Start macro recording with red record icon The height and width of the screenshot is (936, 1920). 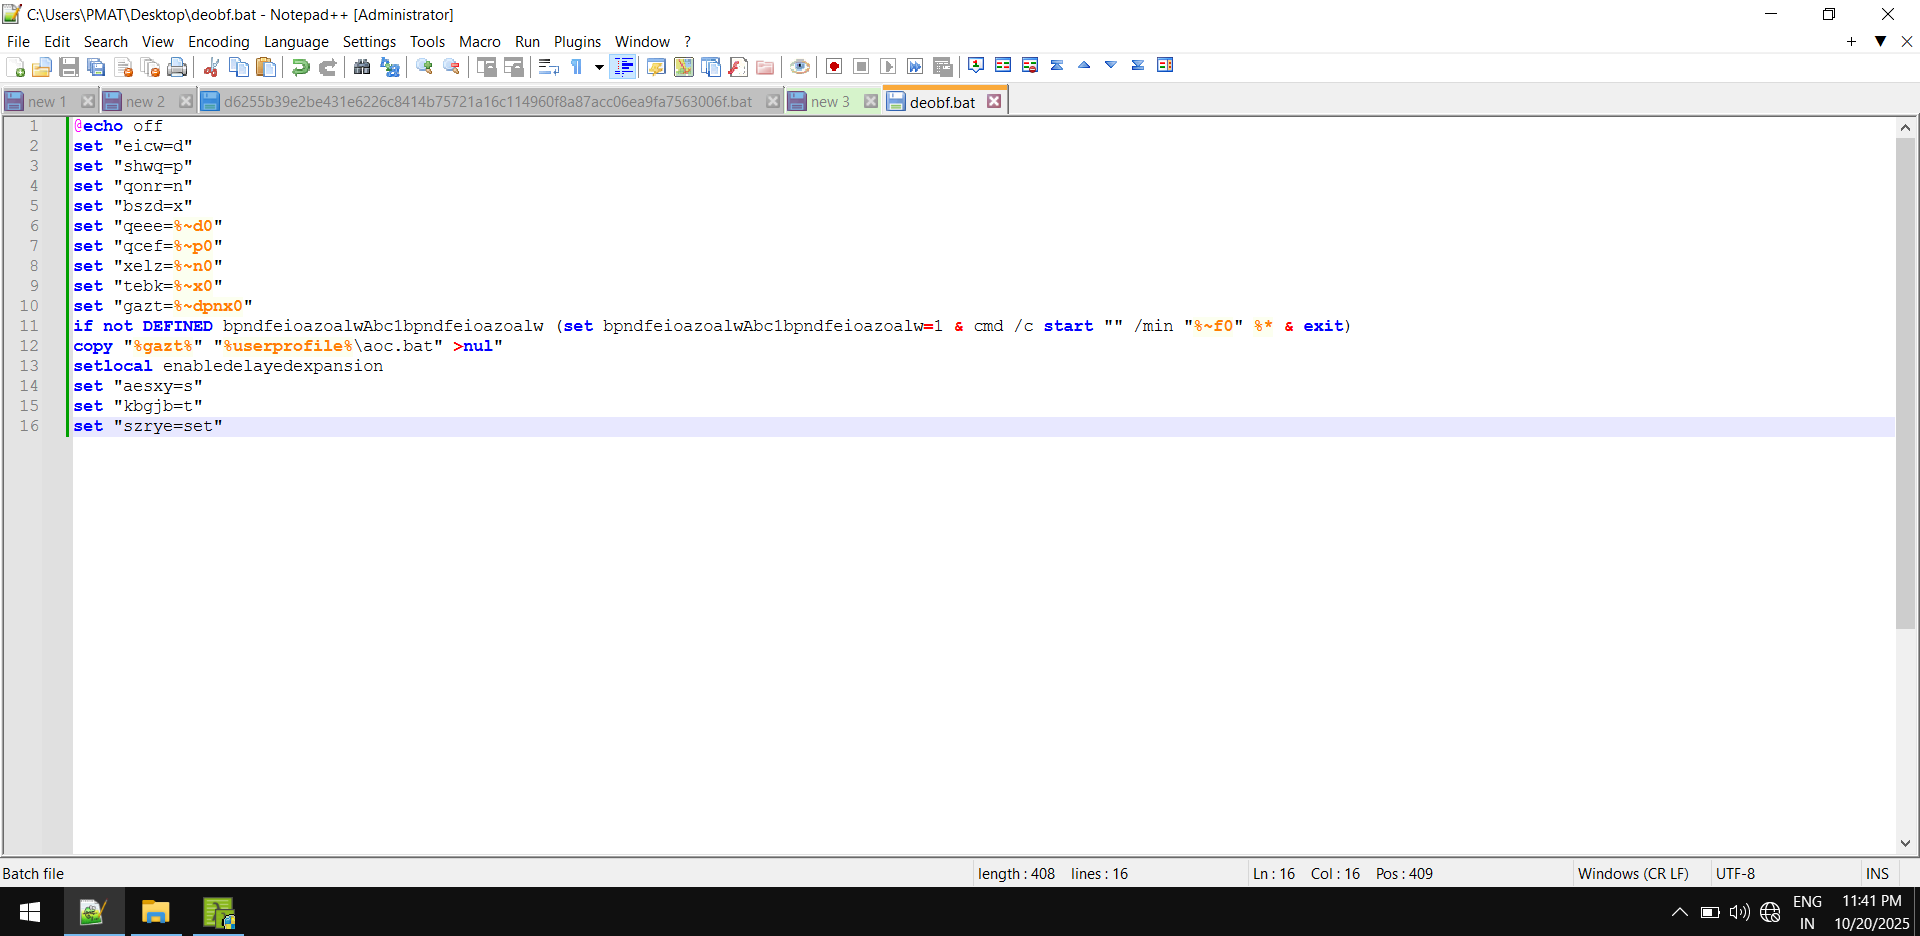[x=834, y=67]
